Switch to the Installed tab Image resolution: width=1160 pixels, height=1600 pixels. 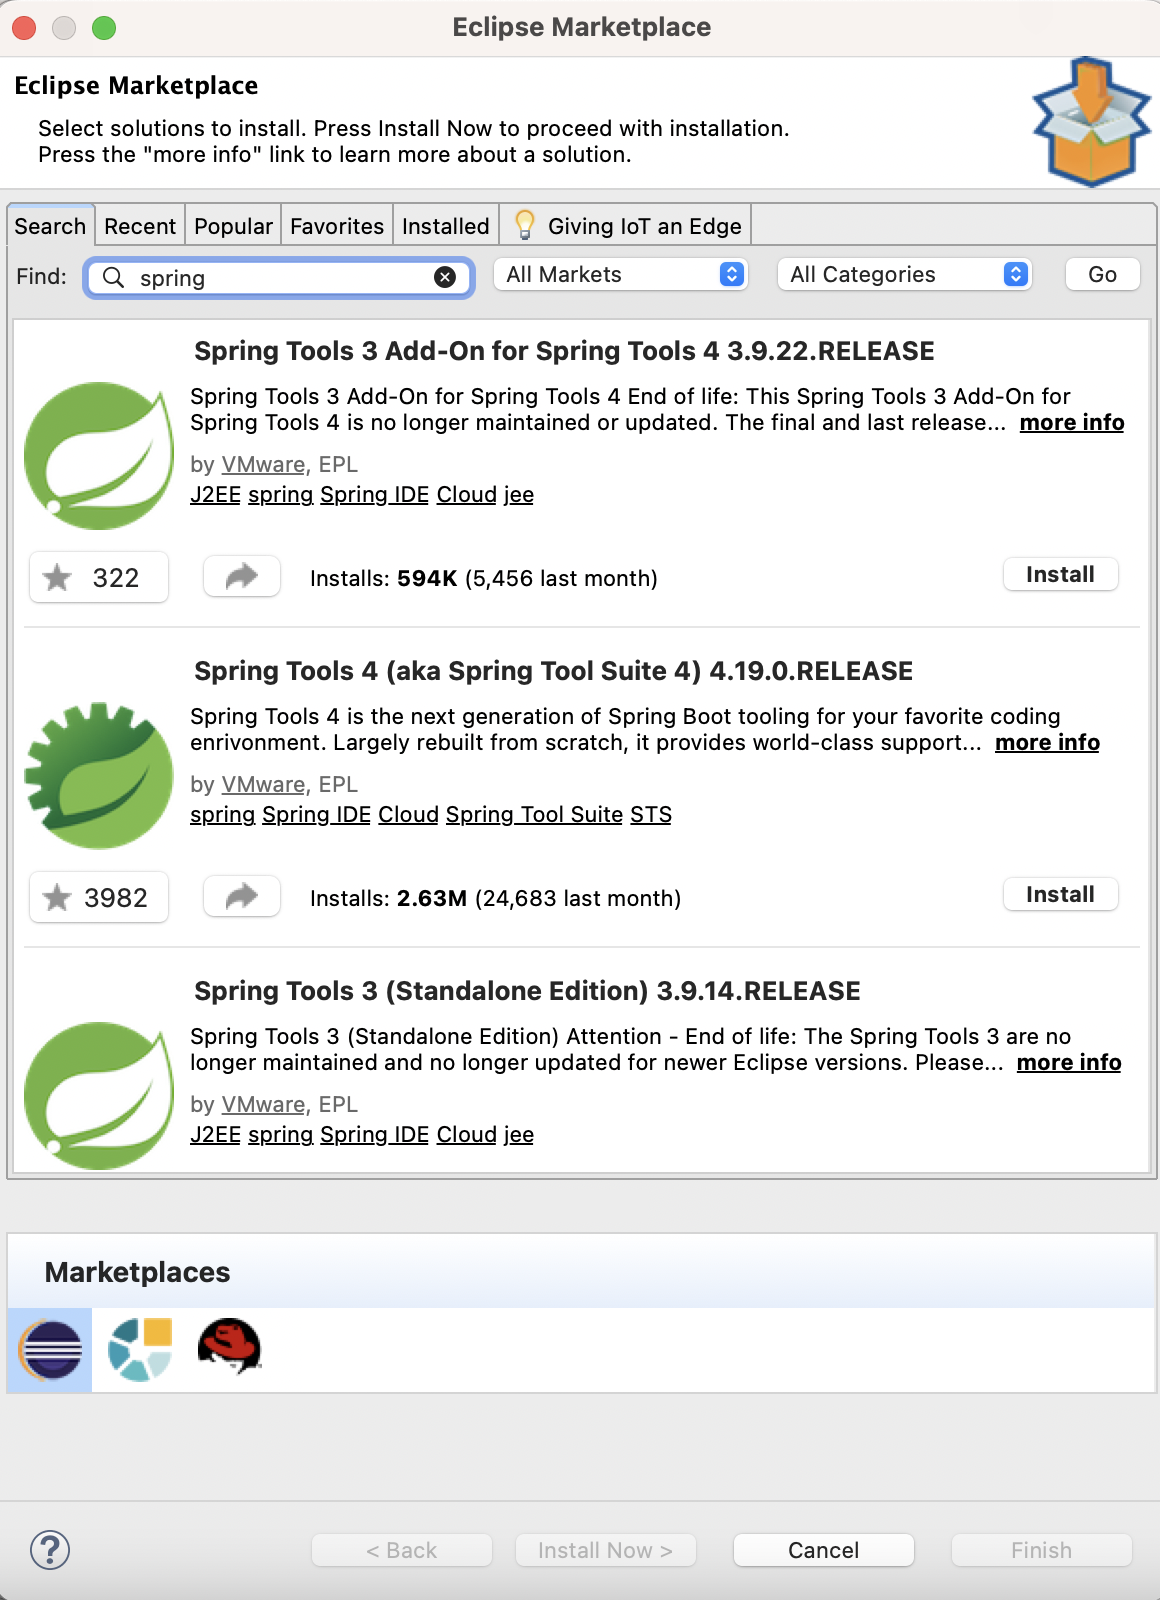[x=445, y=226]
